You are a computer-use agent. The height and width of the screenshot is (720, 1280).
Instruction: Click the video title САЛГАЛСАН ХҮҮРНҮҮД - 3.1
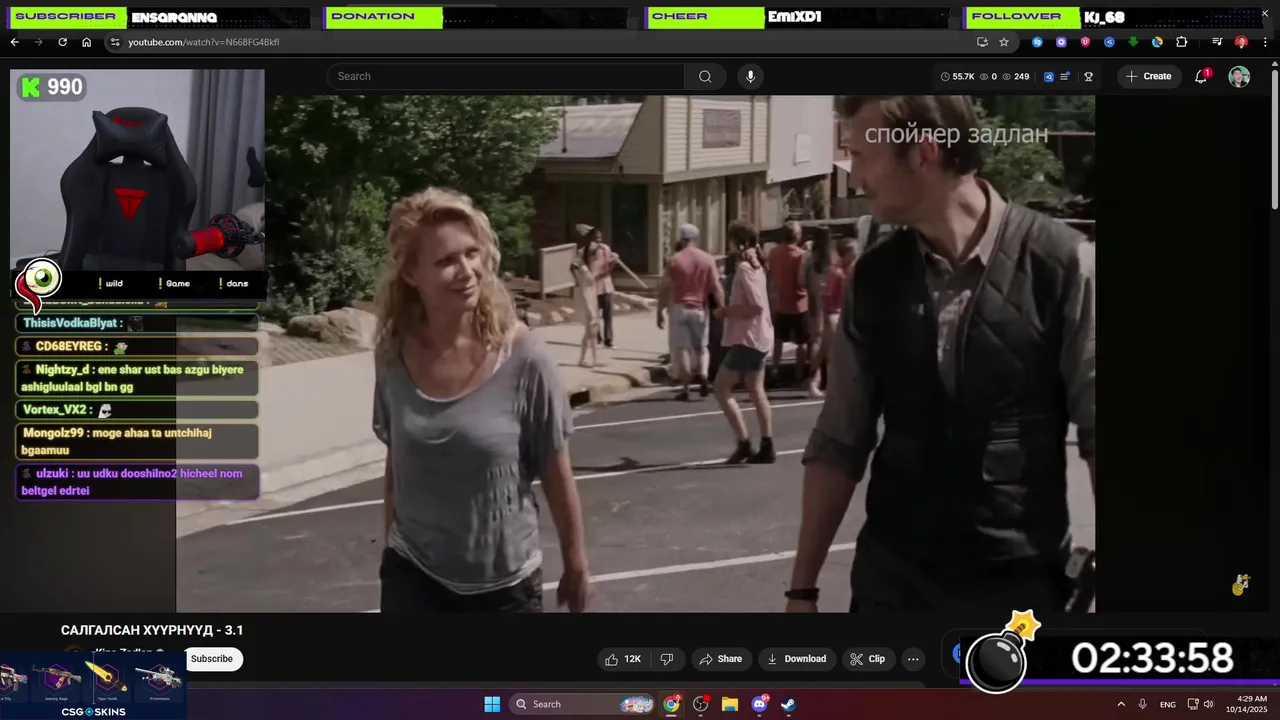(x=152, y=630)
